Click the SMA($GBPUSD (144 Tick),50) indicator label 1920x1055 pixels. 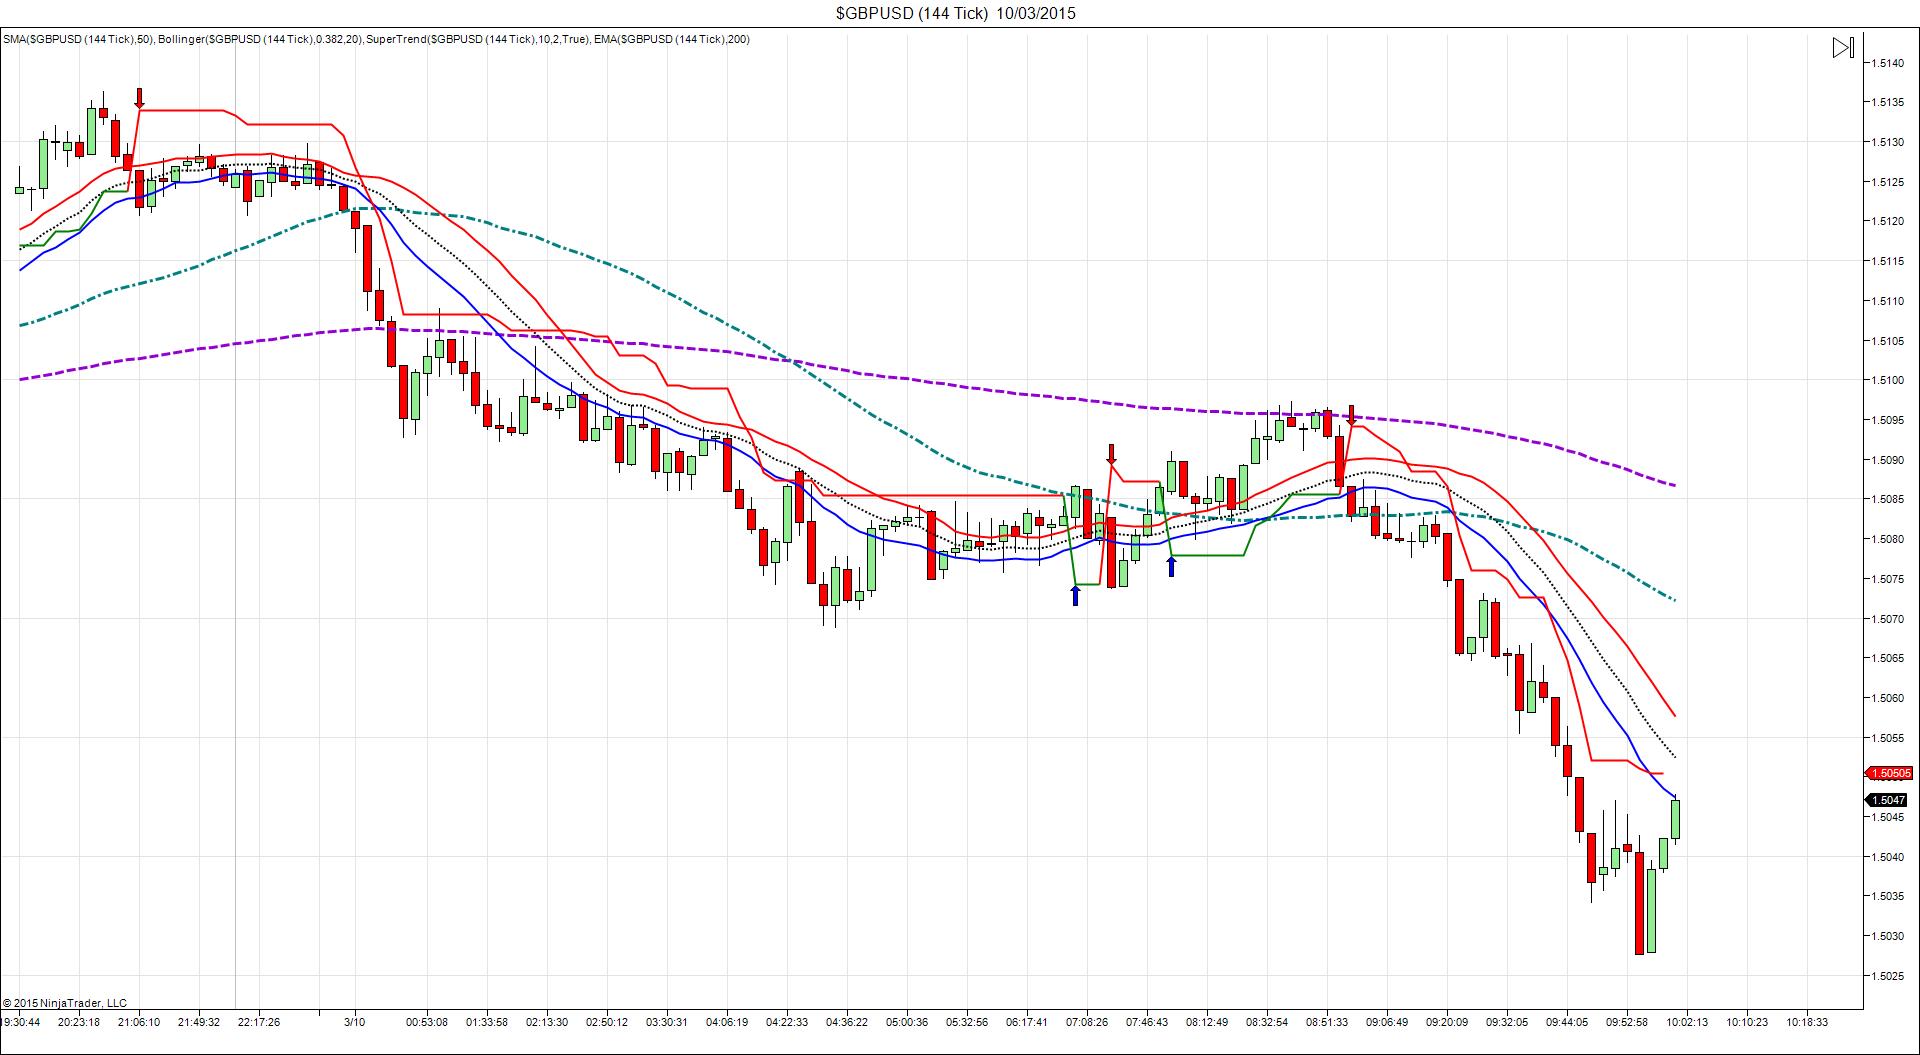[79, 39]
